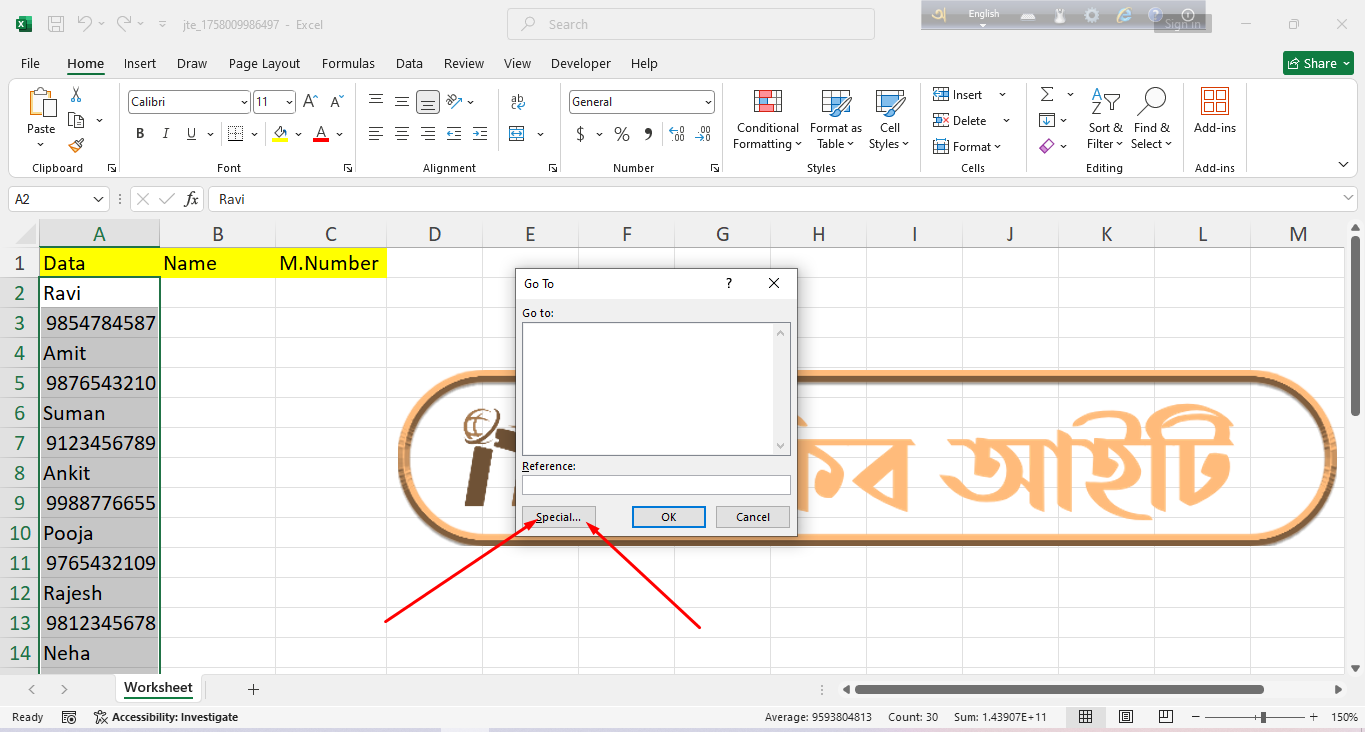Image resolution: width=1365 pixels, height=732 pixels.
Task: Open the Sort & Filter menu
Action: (1105, 120)
